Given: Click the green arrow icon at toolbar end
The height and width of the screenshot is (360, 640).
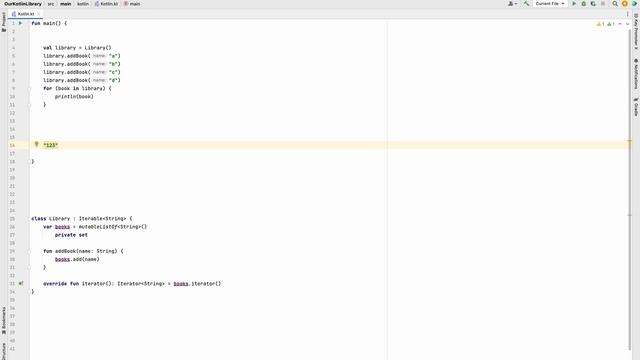Looking at the screenshot, I should [635, 4].
